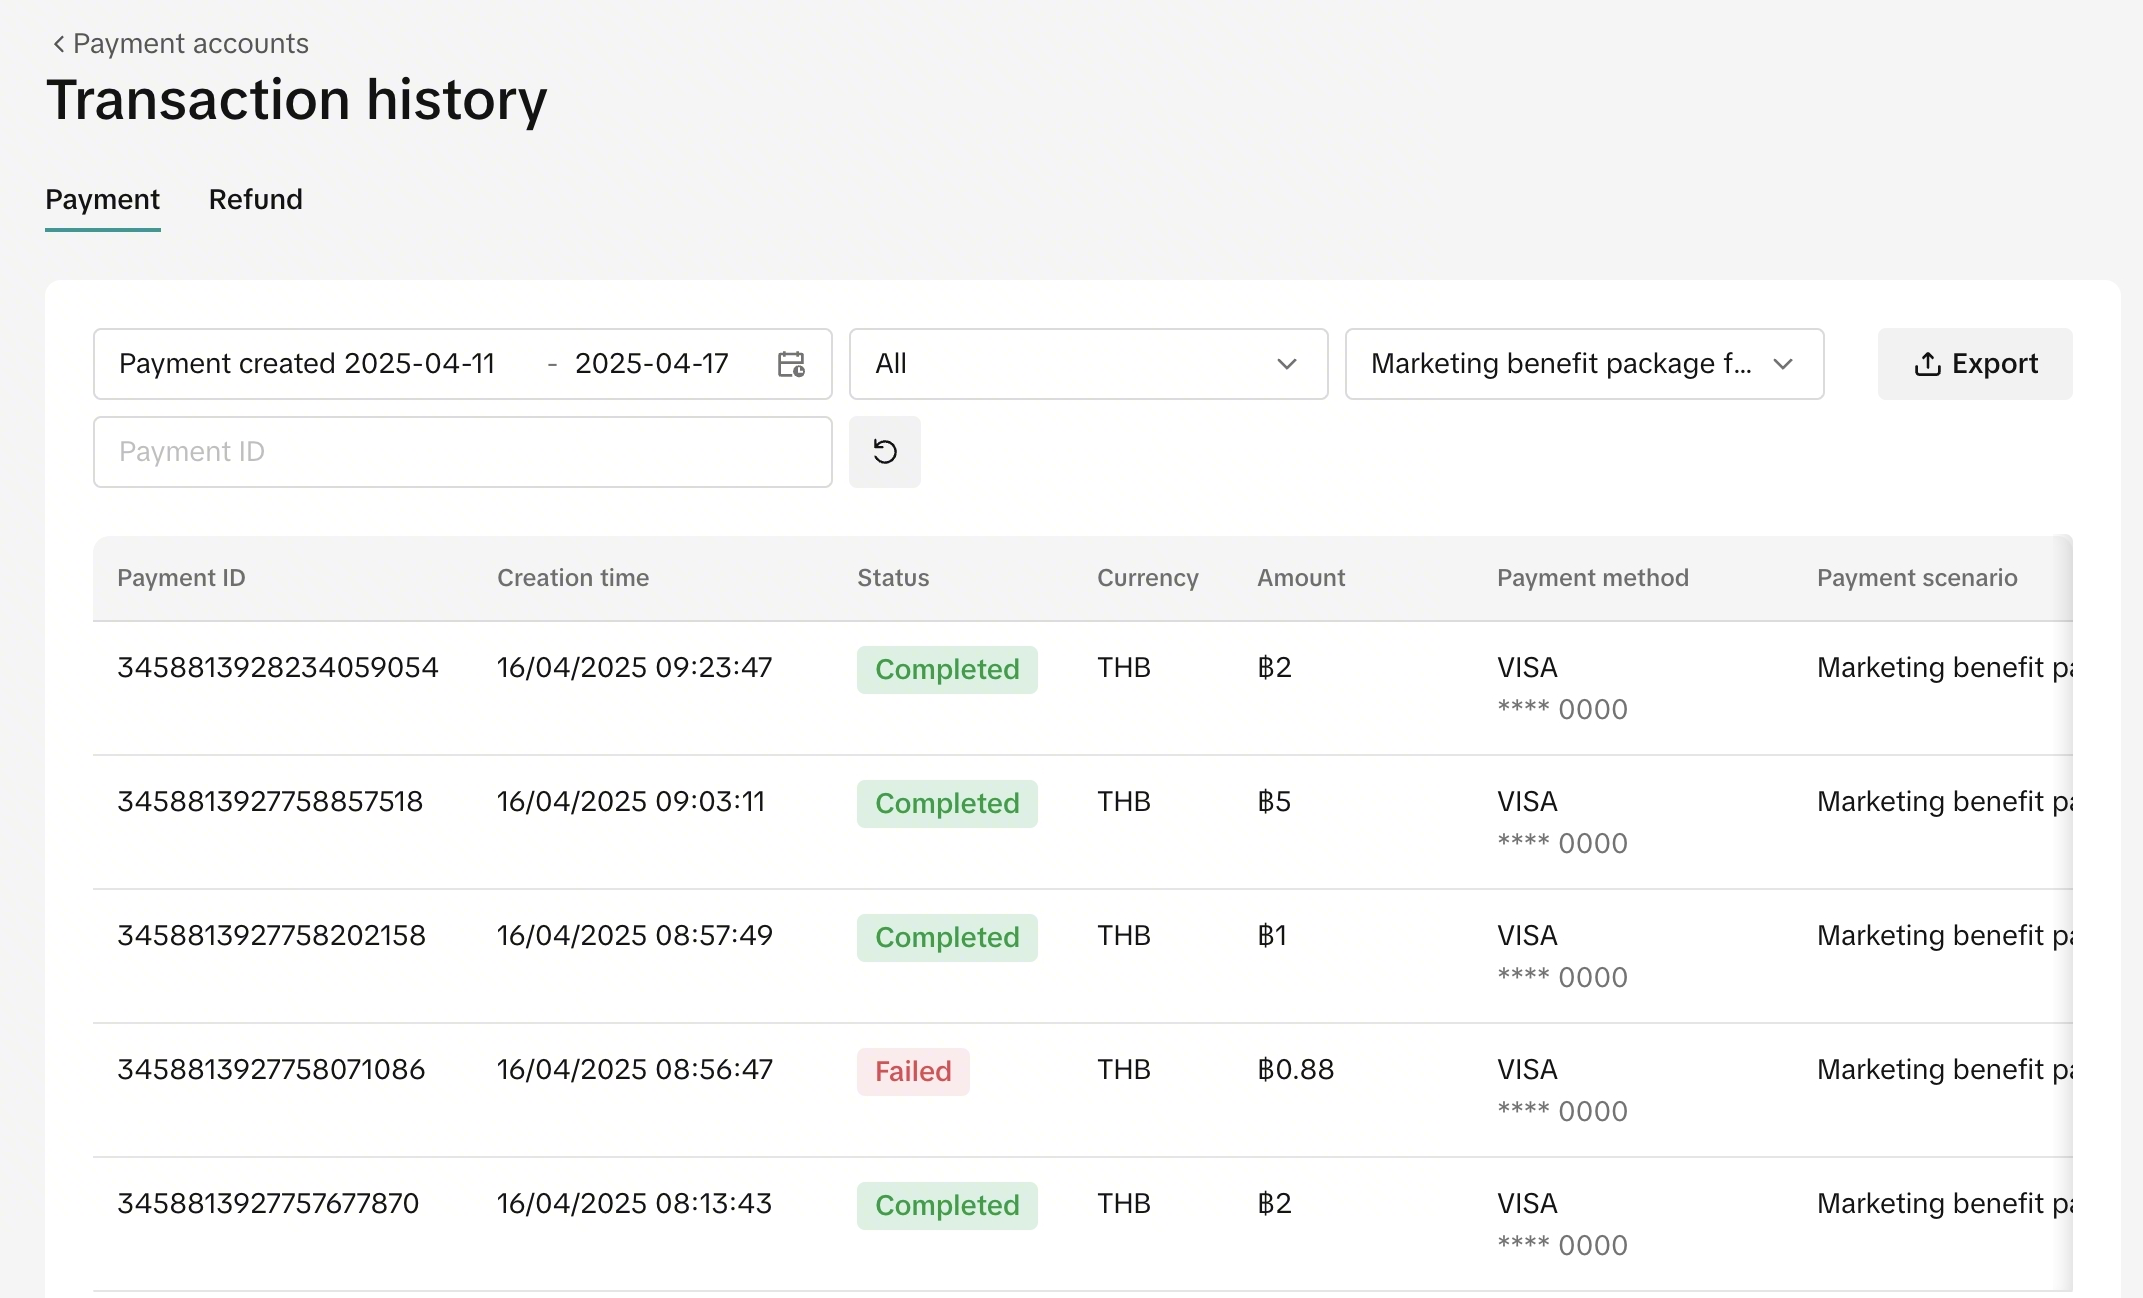Focus the Payment ID search field

tap(462, 452)
